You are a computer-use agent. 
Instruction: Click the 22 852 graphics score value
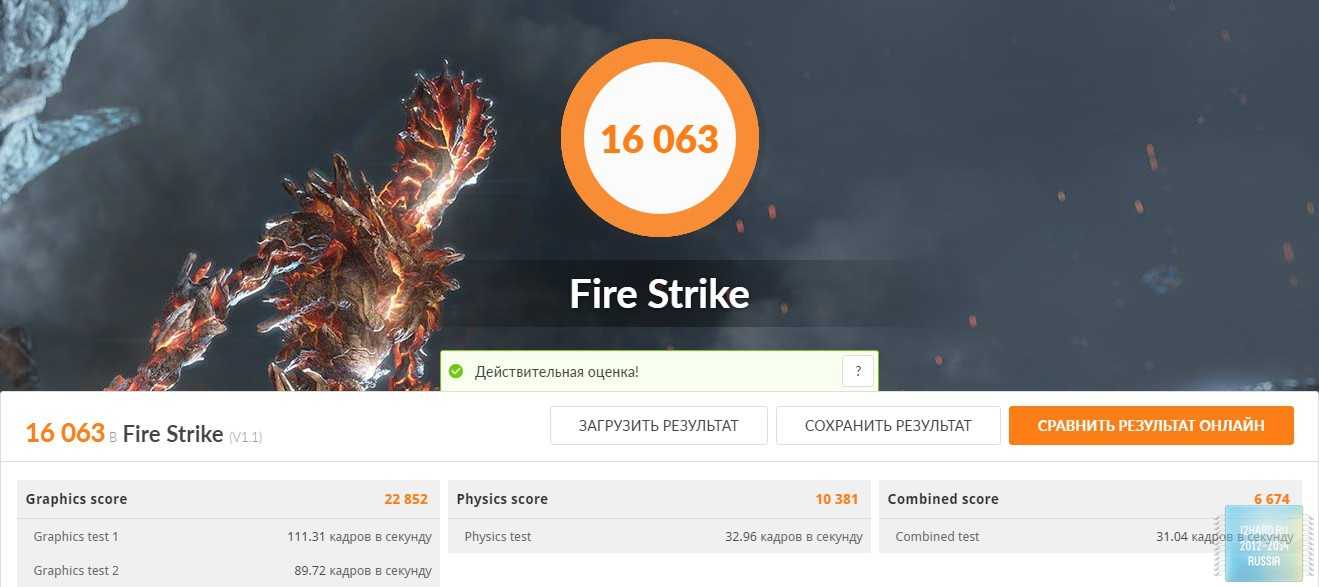point(406,499)
